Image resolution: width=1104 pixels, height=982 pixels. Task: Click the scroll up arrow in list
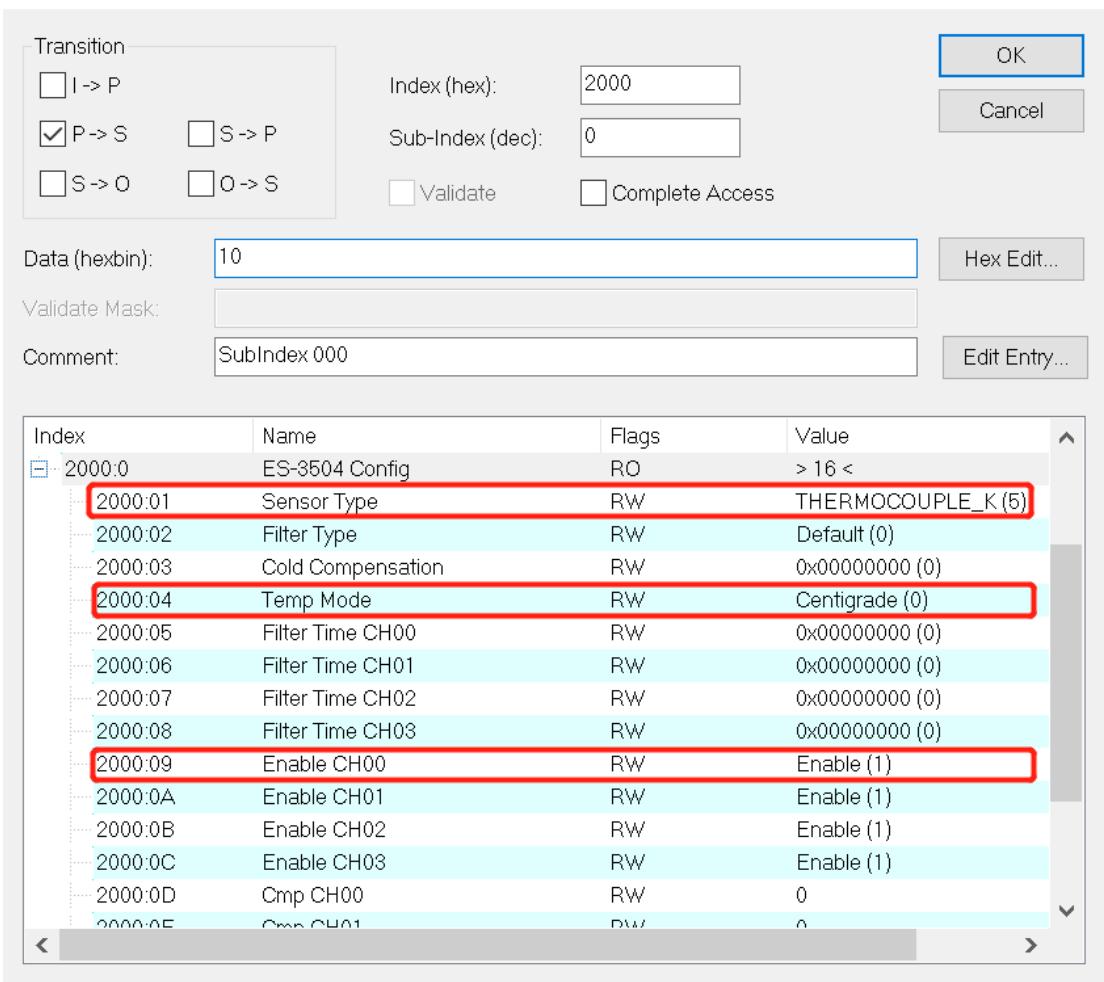[x=1066, y=438]
